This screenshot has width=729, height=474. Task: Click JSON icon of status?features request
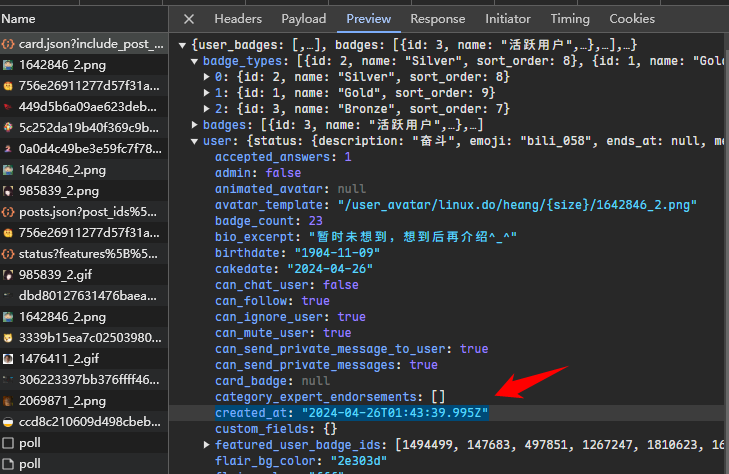(x=8, y=254)
